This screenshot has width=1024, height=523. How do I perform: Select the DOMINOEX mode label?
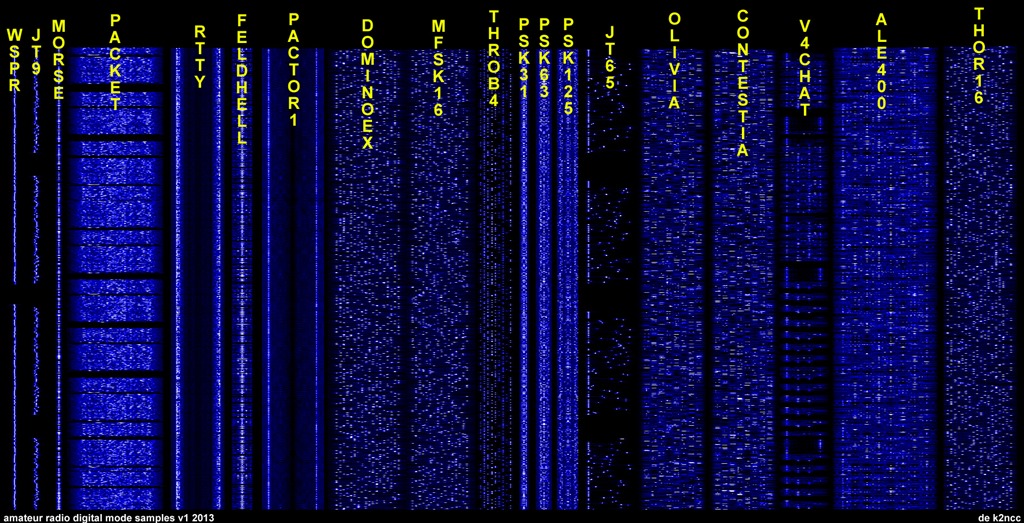(x=367, y=84)
